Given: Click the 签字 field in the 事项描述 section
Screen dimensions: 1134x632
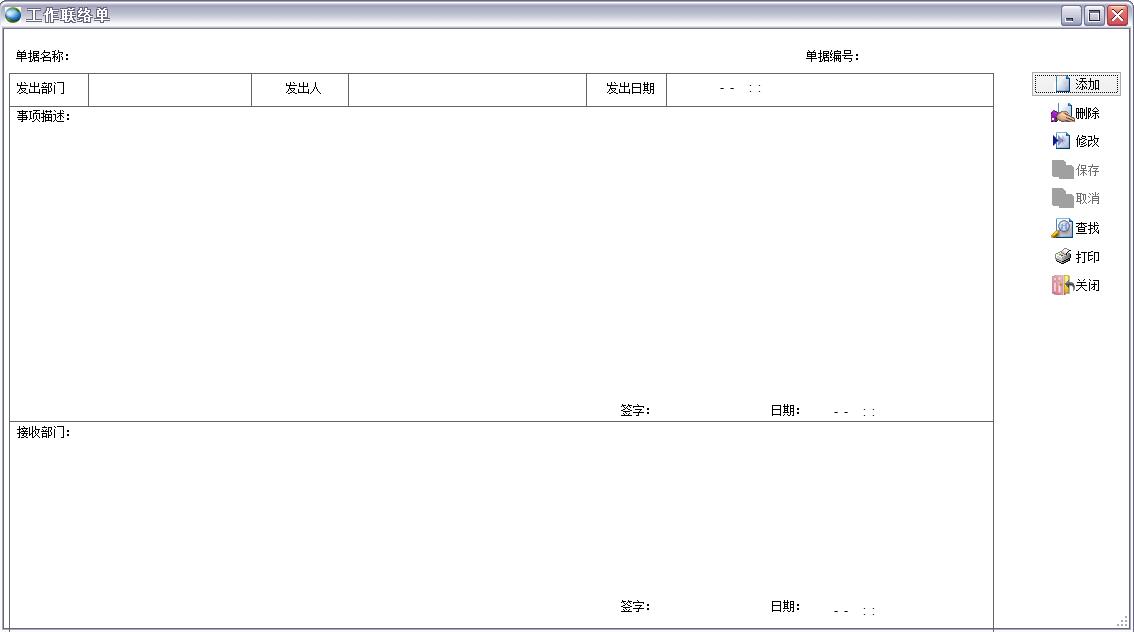Looking at the screenshot, I should coord(705,410).
